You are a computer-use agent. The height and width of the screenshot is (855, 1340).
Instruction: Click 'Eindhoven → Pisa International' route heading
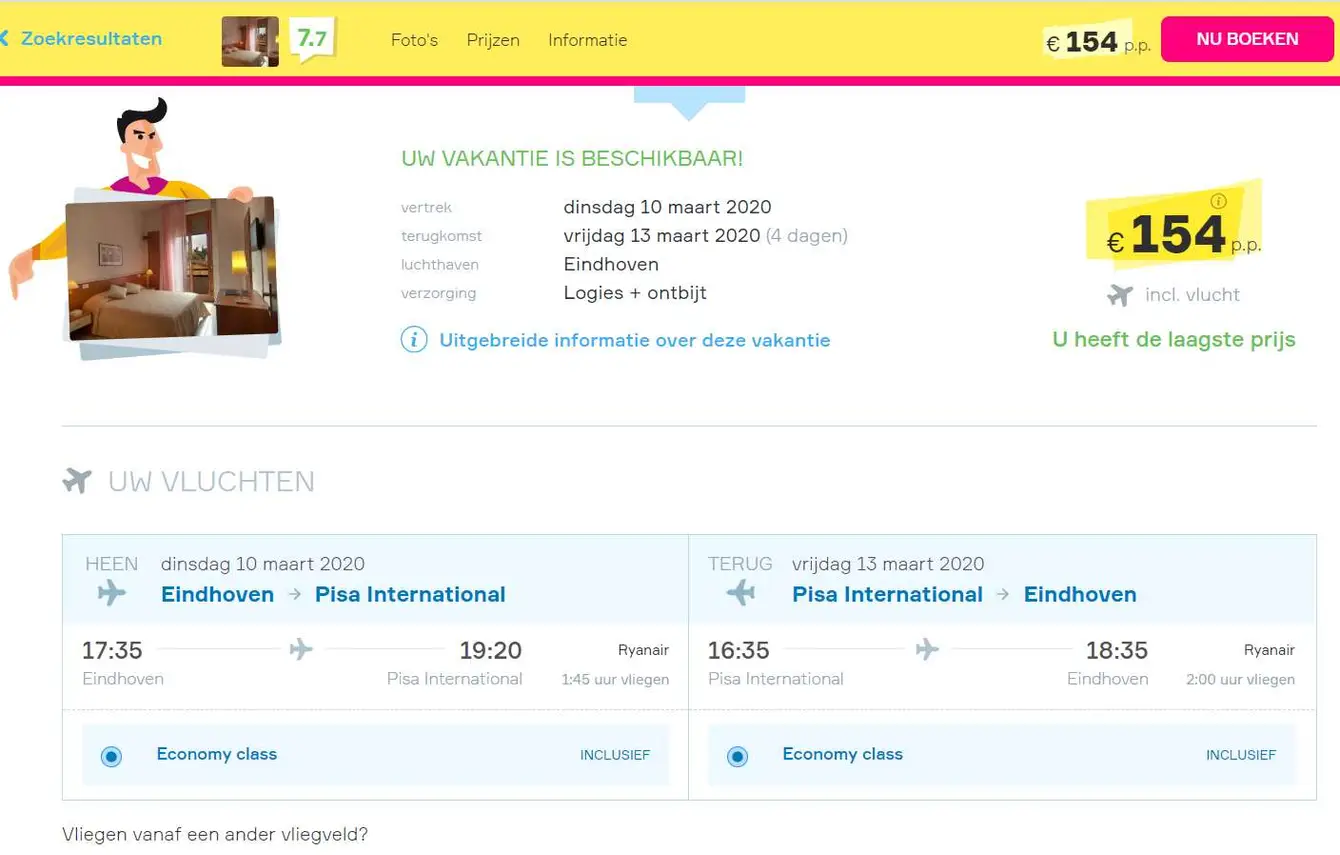(333, 594)
